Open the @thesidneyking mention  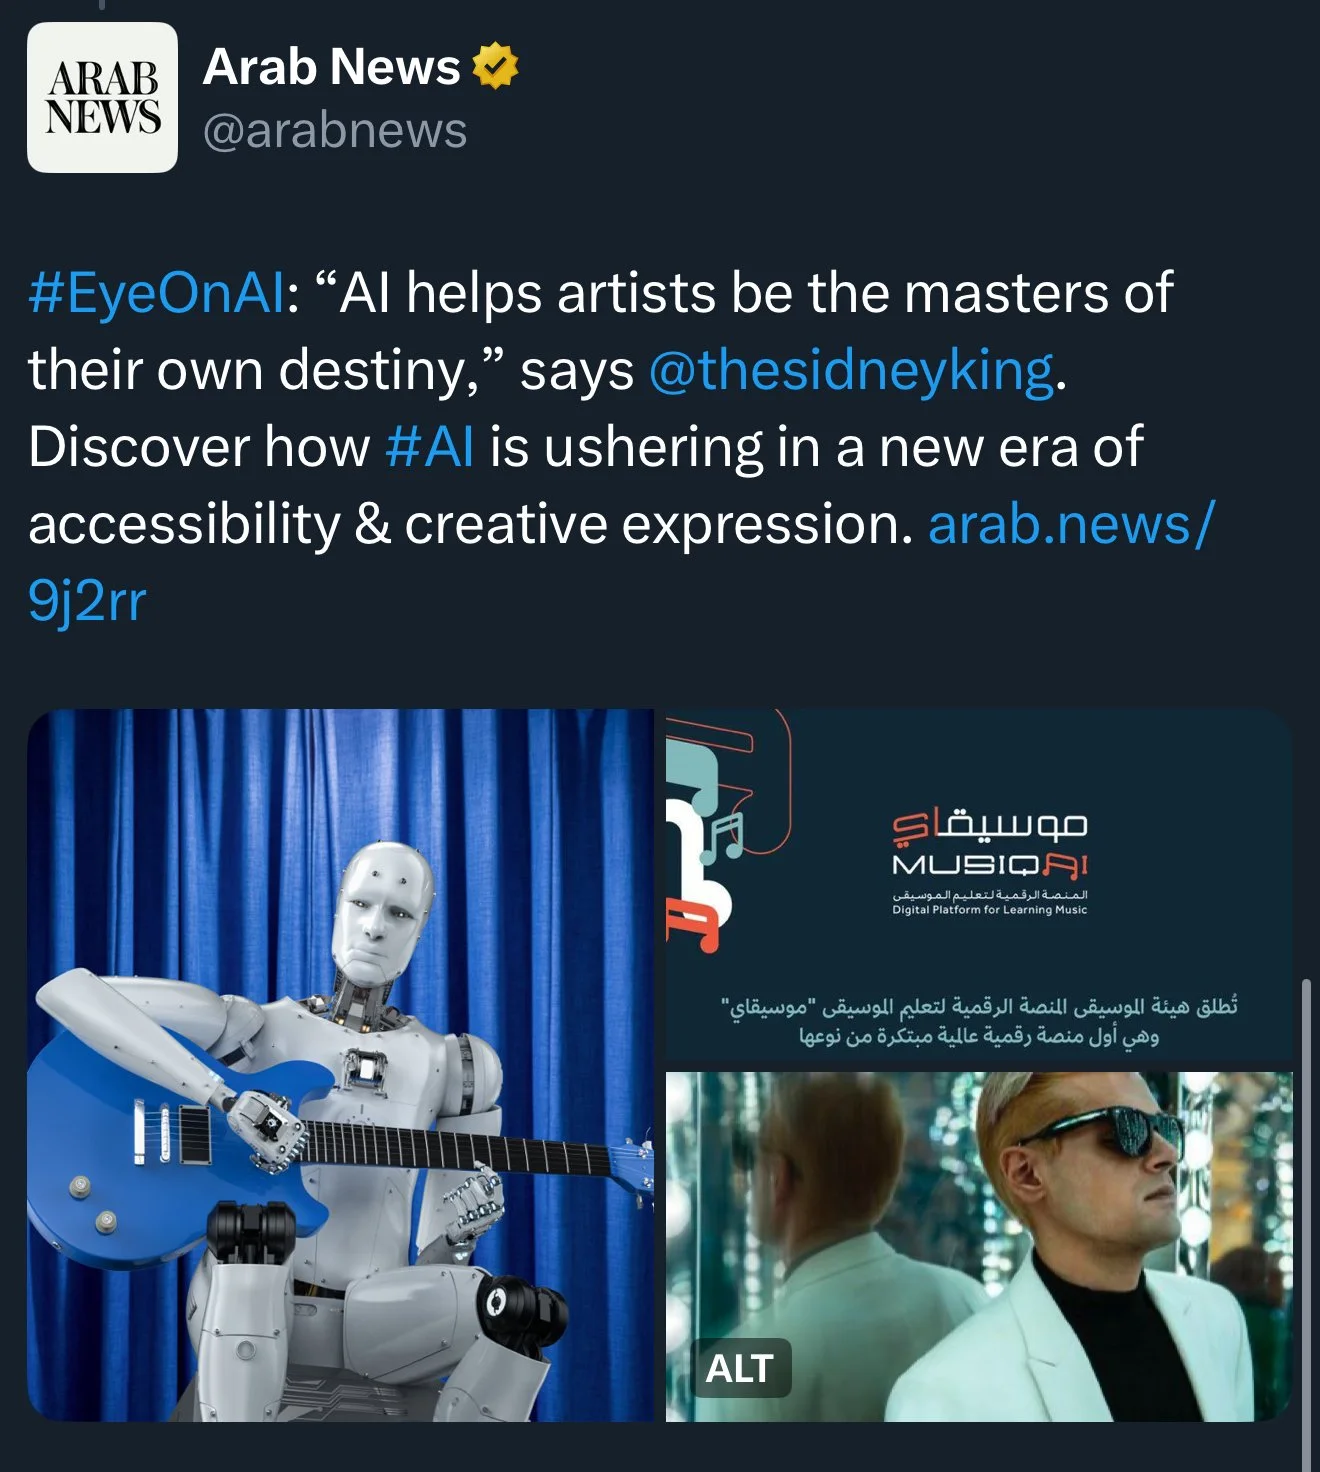pyautogui.click(x=851, y=370)
